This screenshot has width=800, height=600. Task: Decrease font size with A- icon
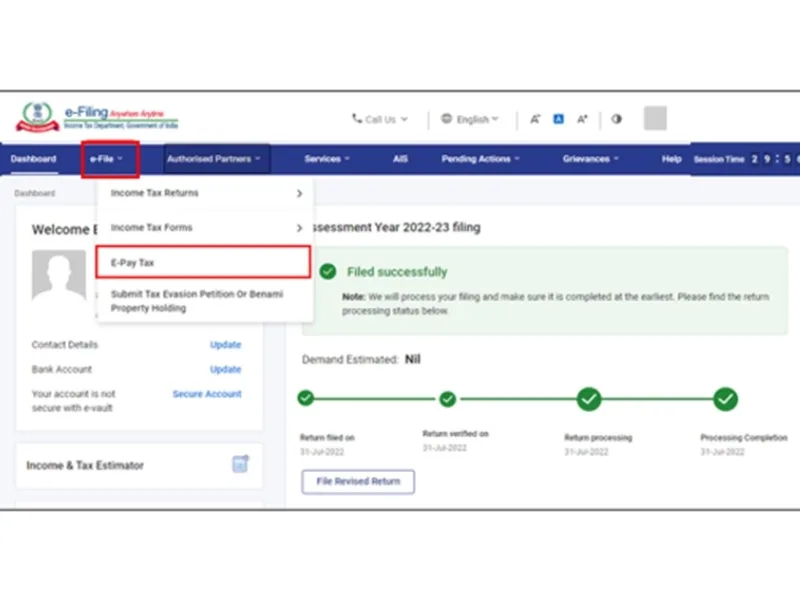tap(535, 119)
